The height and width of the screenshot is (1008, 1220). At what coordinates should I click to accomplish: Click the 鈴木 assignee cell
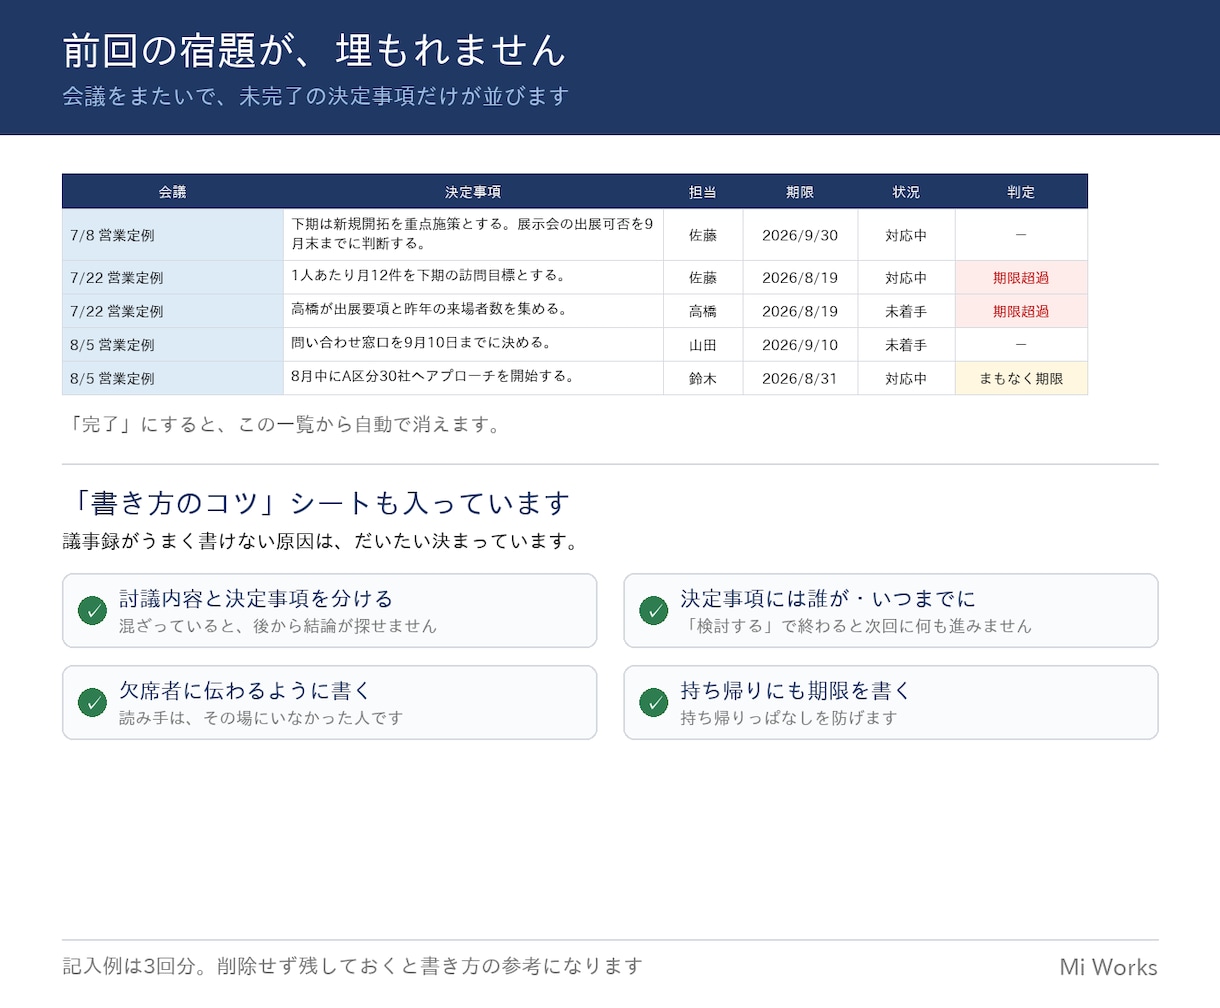(x=703, y=378)
